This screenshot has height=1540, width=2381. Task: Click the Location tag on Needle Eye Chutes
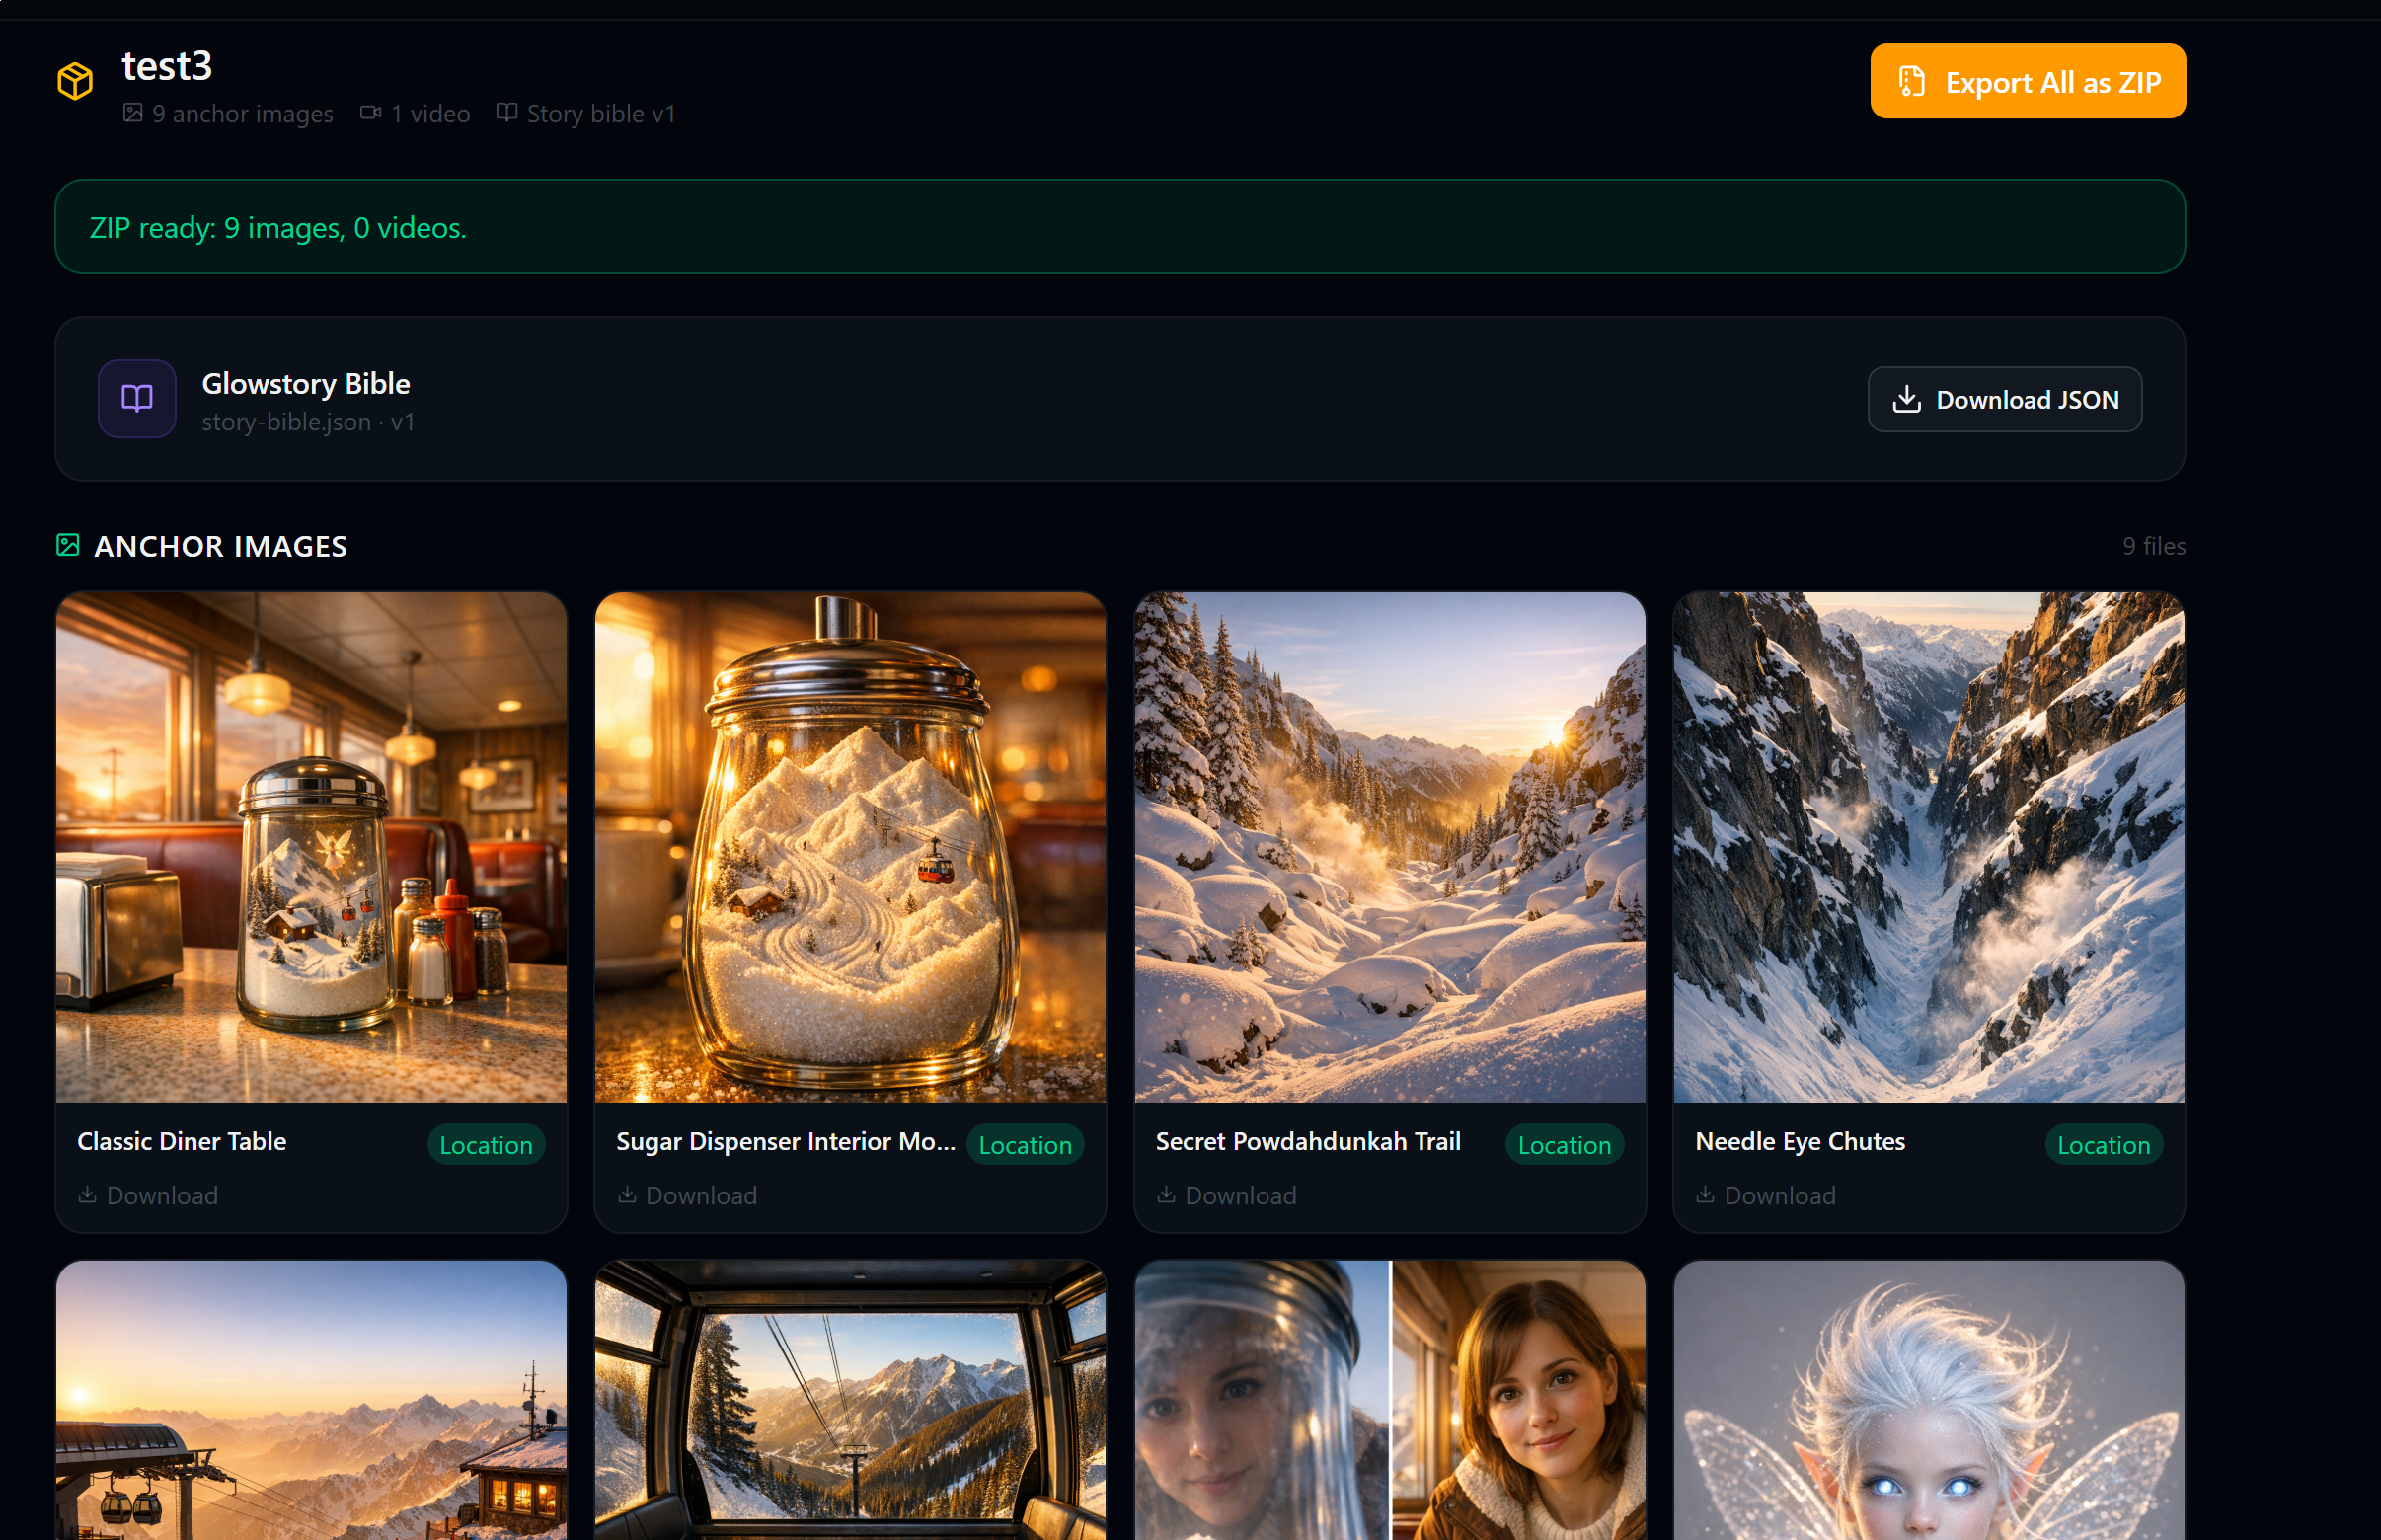point(2103,1145)
